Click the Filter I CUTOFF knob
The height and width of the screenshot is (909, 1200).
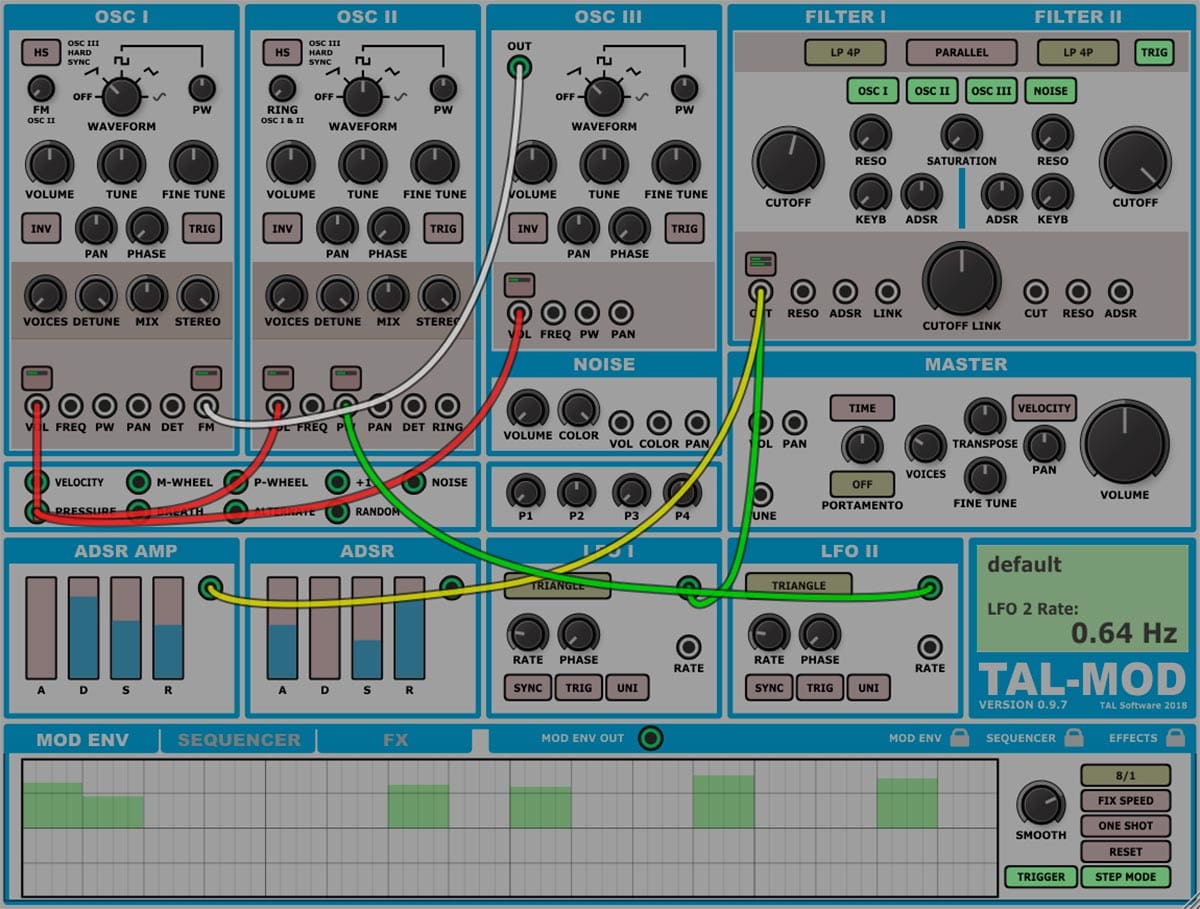789,161
